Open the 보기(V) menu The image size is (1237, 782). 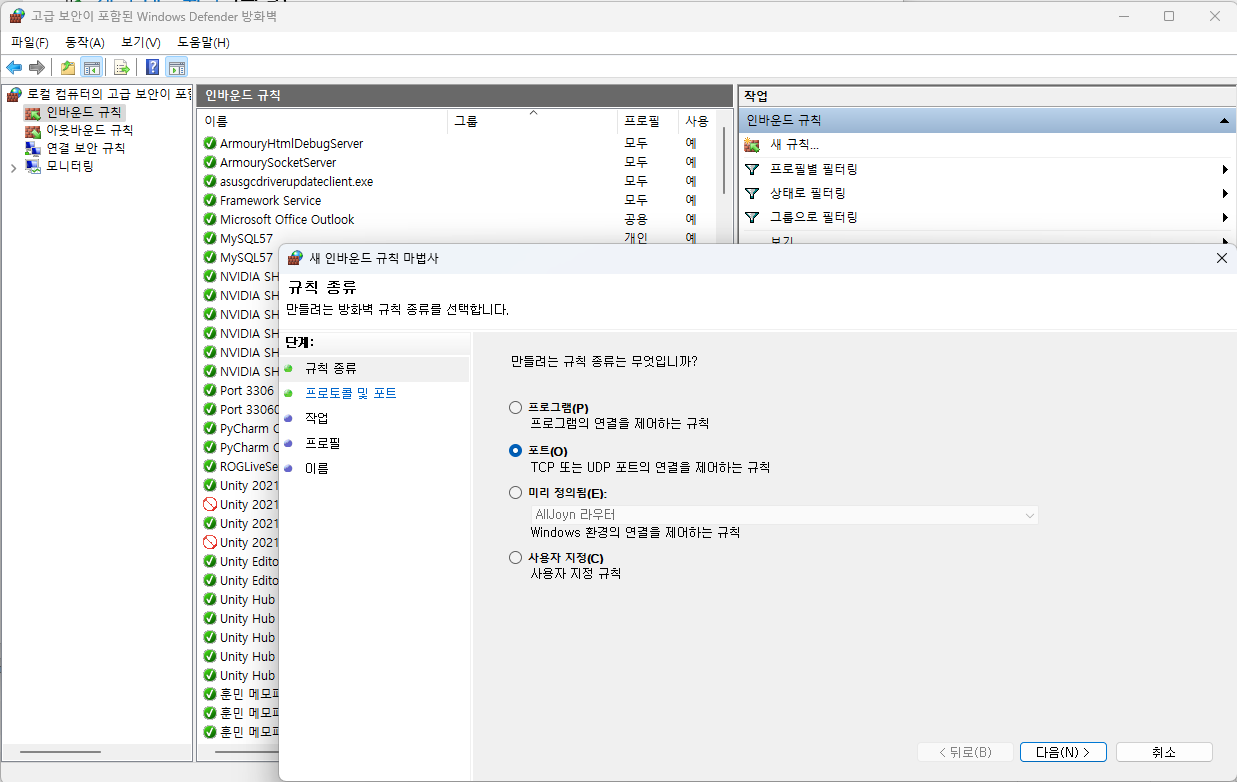[141, 42]
